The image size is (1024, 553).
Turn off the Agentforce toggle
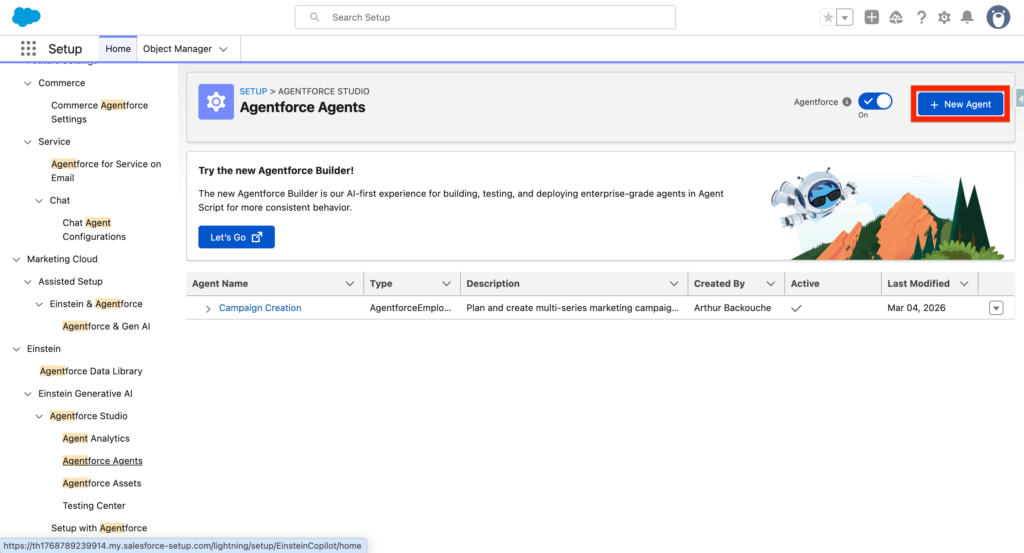coord(875,101)
